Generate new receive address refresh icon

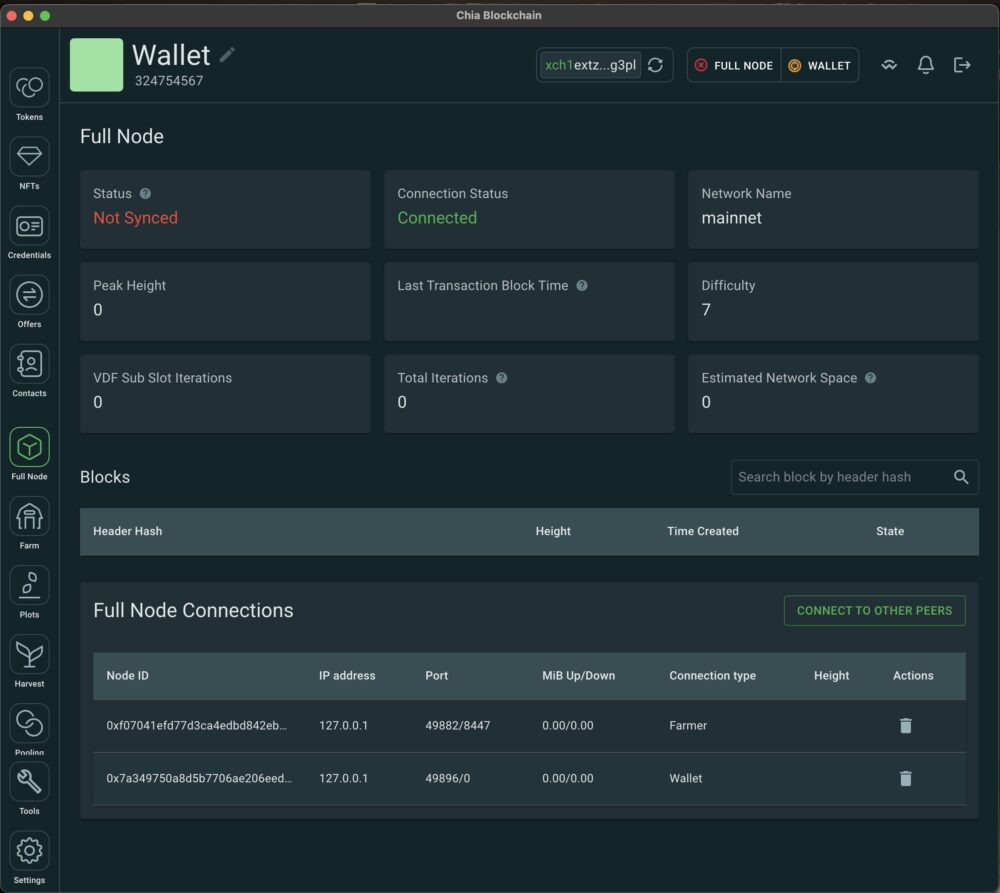tap(656, 65)
